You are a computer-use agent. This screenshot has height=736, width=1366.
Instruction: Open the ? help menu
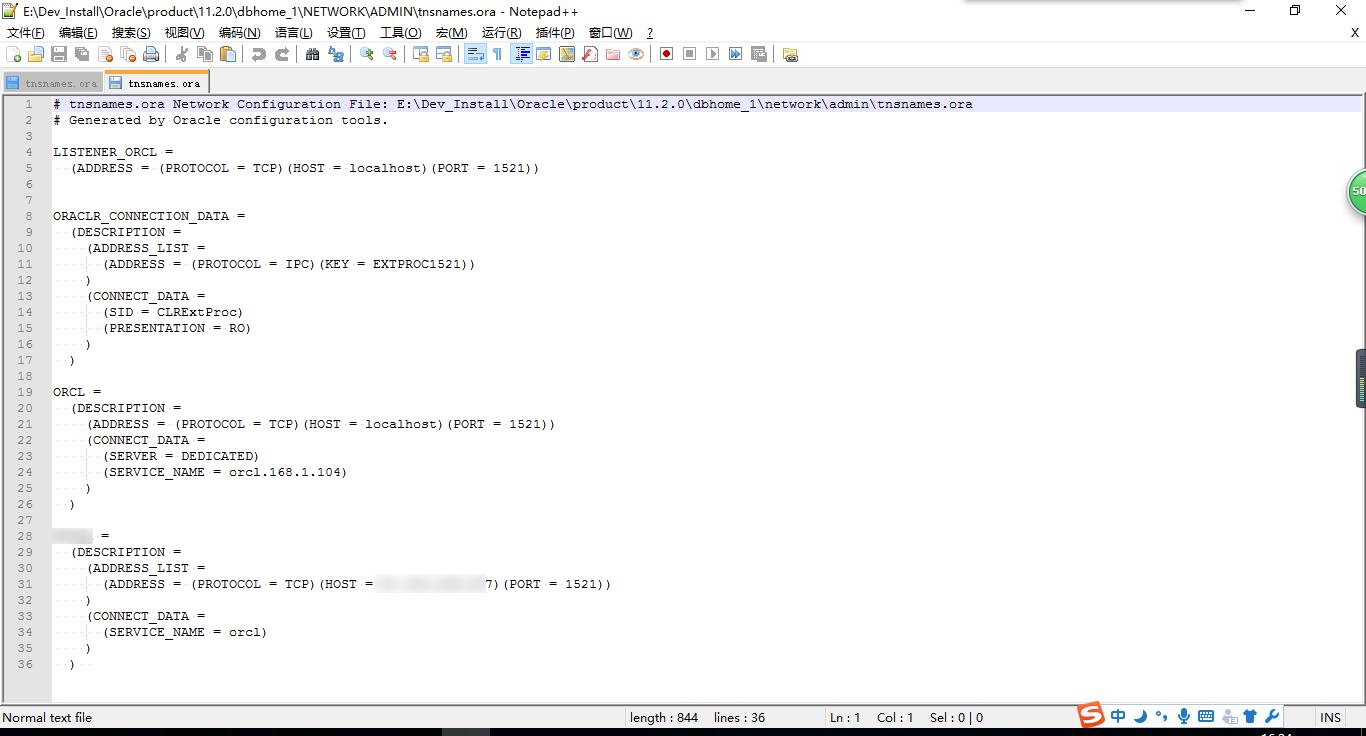650,33
